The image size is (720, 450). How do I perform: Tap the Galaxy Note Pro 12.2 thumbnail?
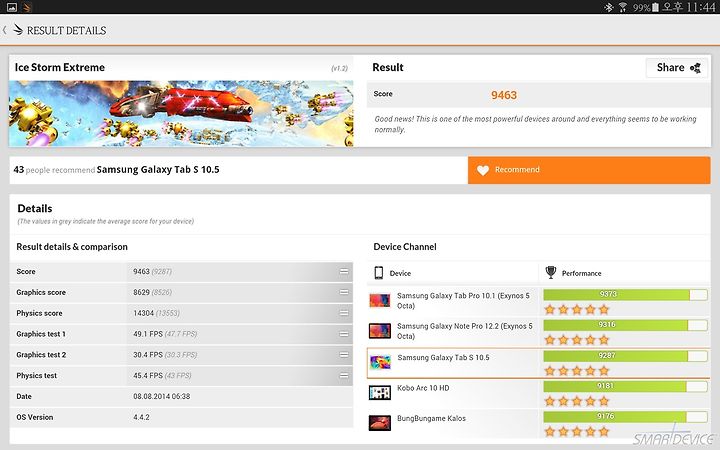(x=380, y=331)
